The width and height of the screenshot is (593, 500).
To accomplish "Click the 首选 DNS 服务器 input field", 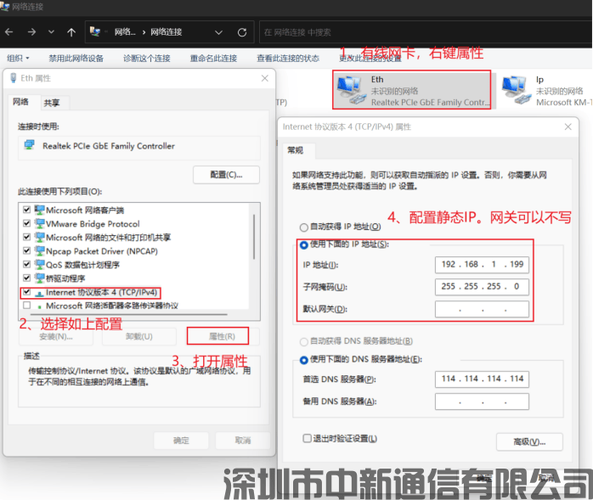I will click(482, 379).
